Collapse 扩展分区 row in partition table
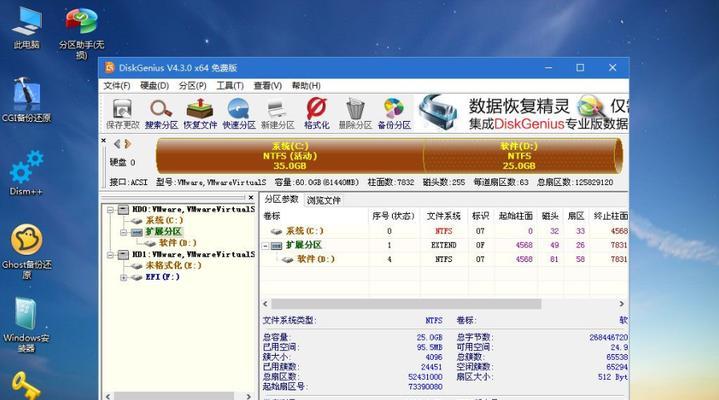719x400 pixels. pos(265,246)
